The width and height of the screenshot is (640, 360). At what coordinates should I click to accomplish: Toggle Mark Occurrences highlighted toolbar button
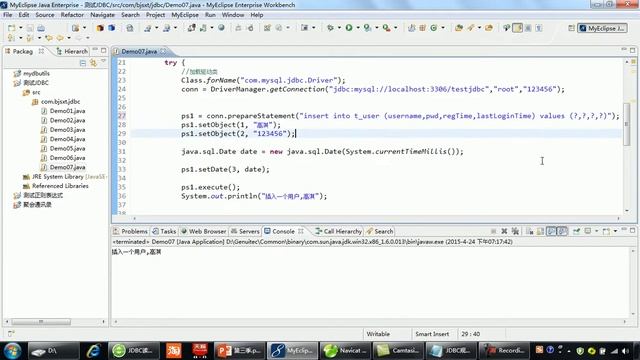[x=518, y=28]
